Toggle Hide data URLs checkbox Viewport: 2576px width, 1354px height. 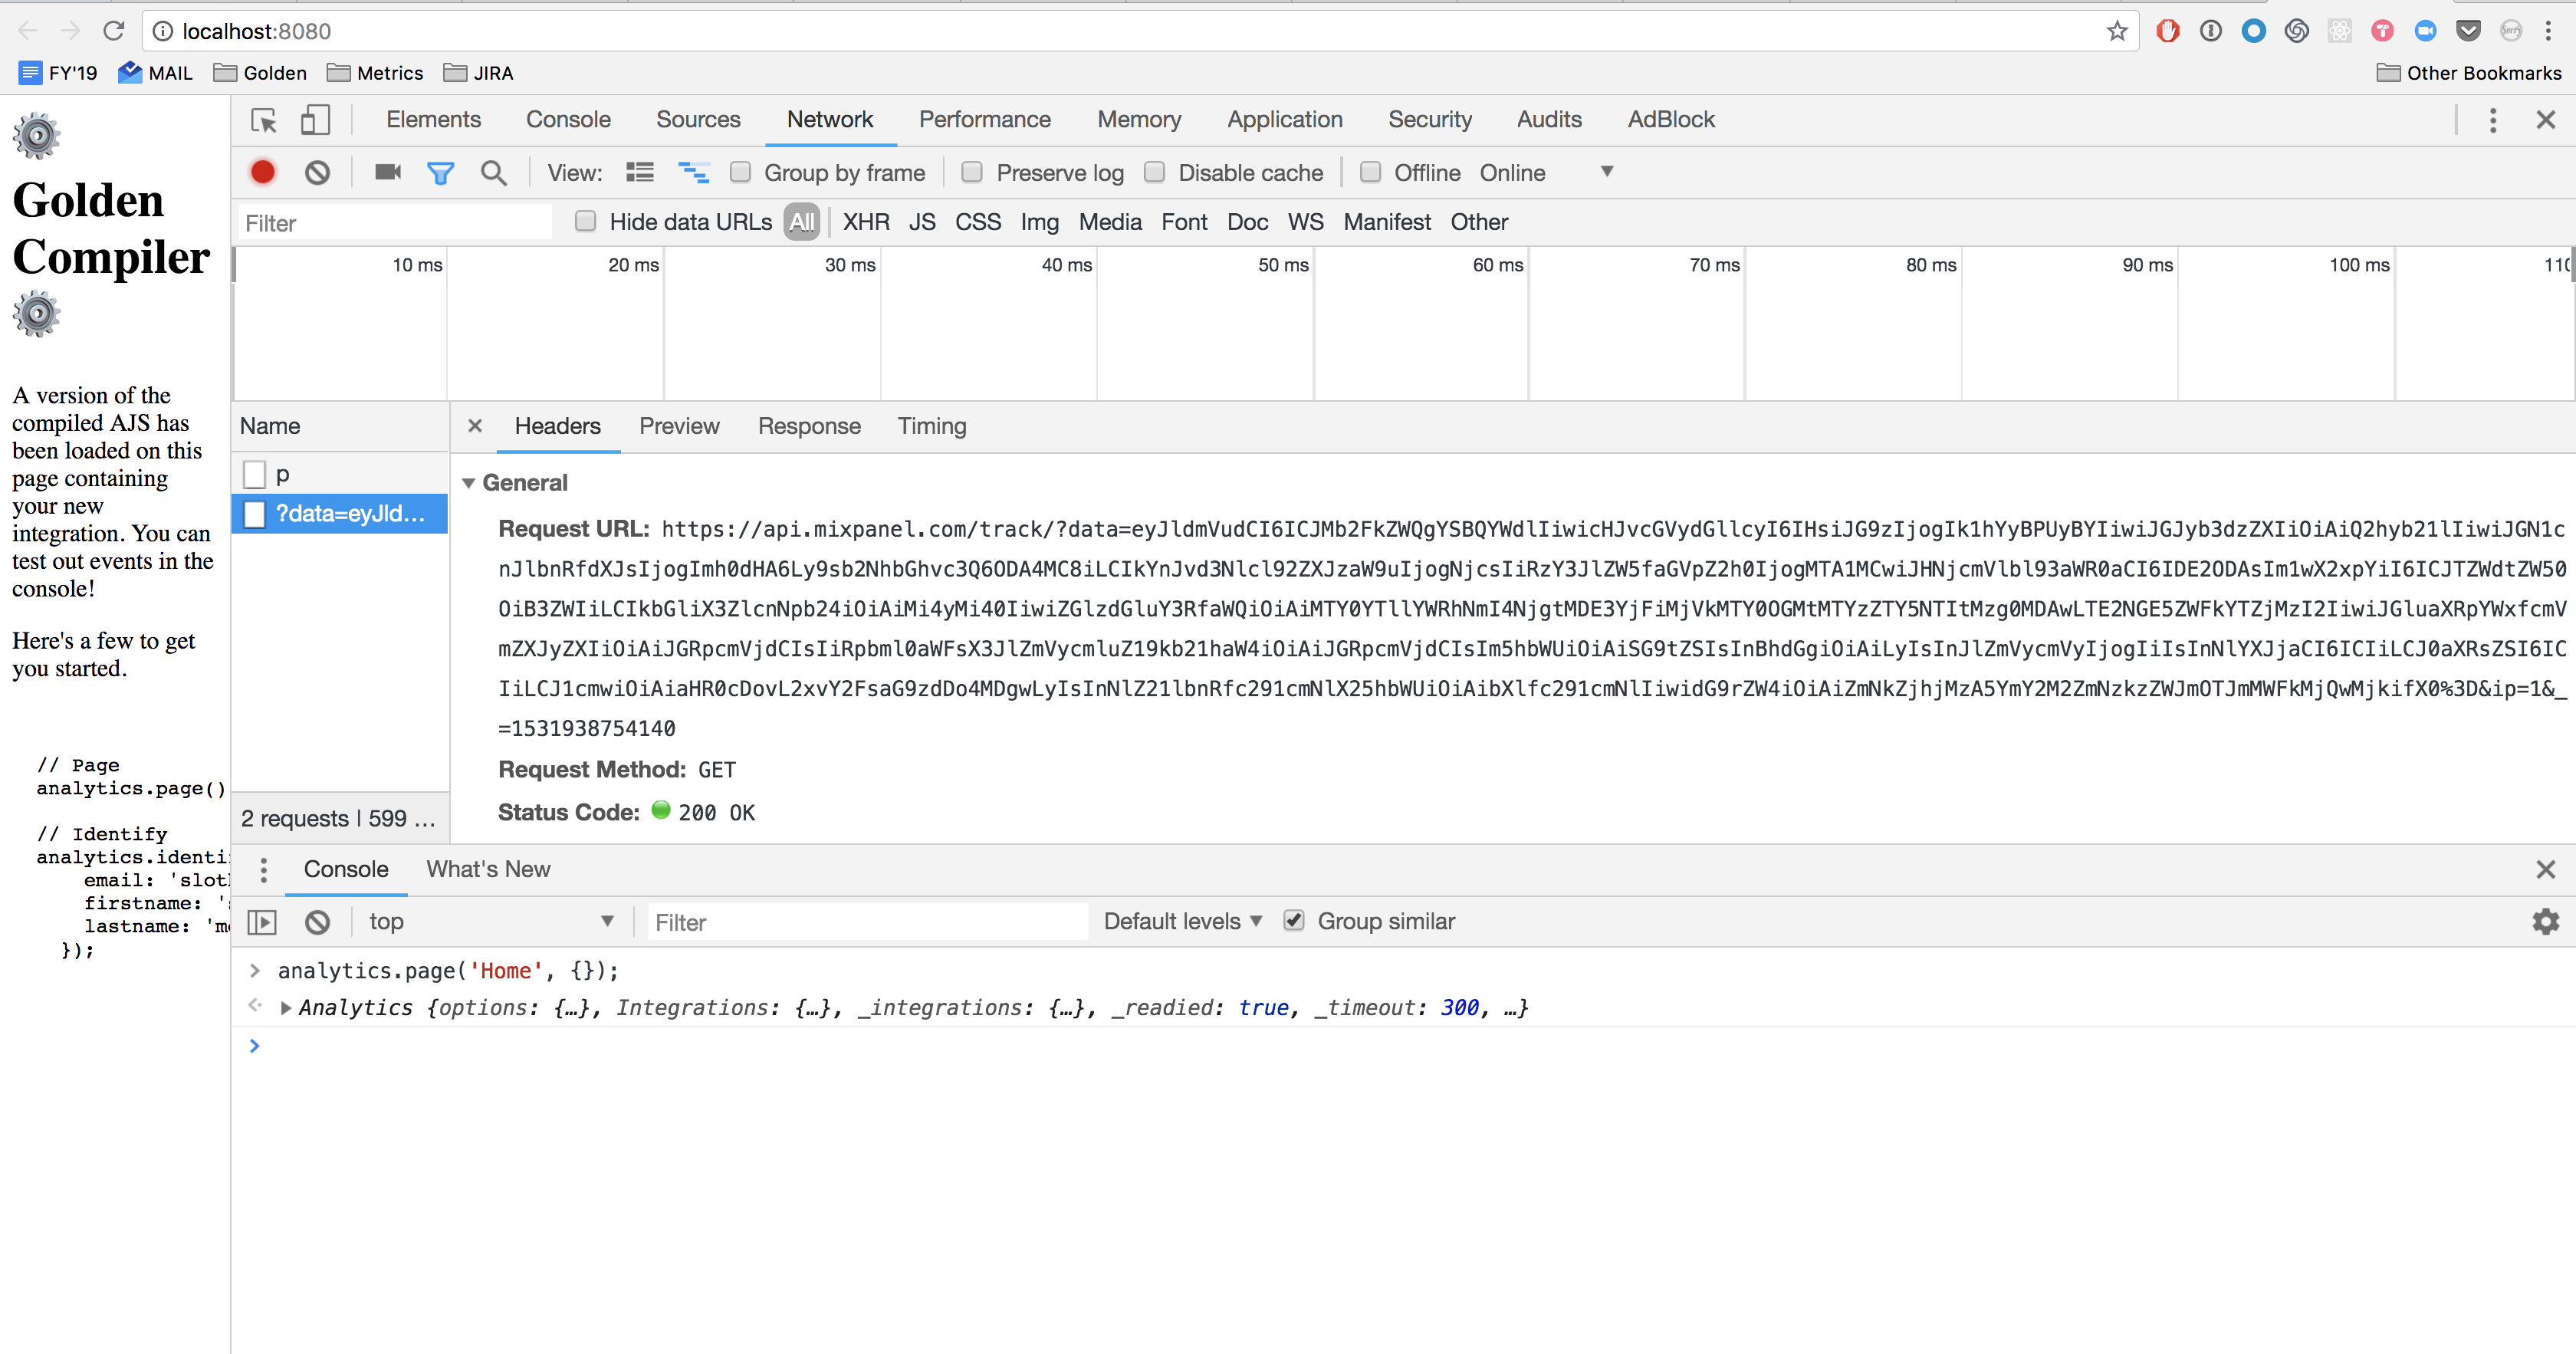point(586,221)
